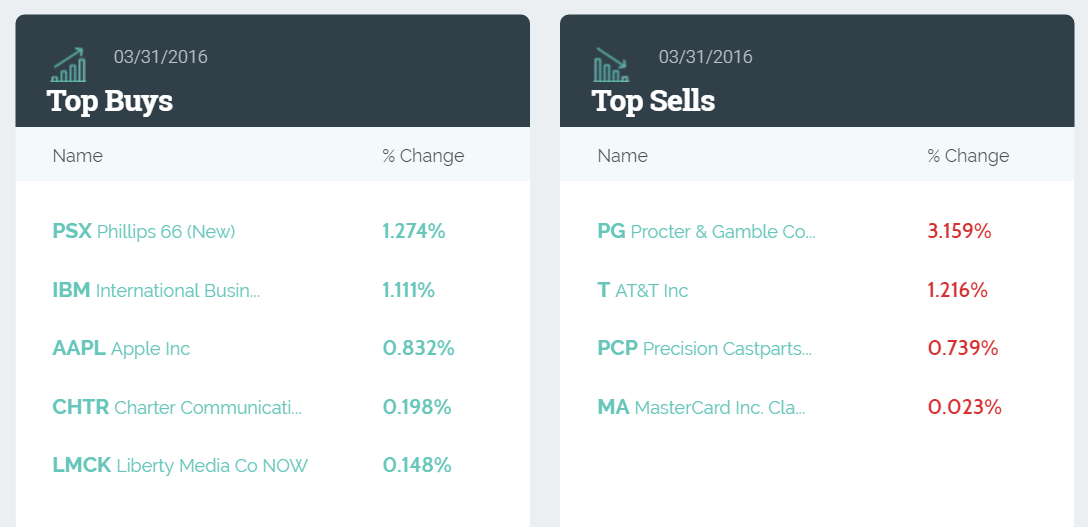The image size is (1088, 527).
Task: Click the % Change header in Top Buys
Action: [423, 156]
